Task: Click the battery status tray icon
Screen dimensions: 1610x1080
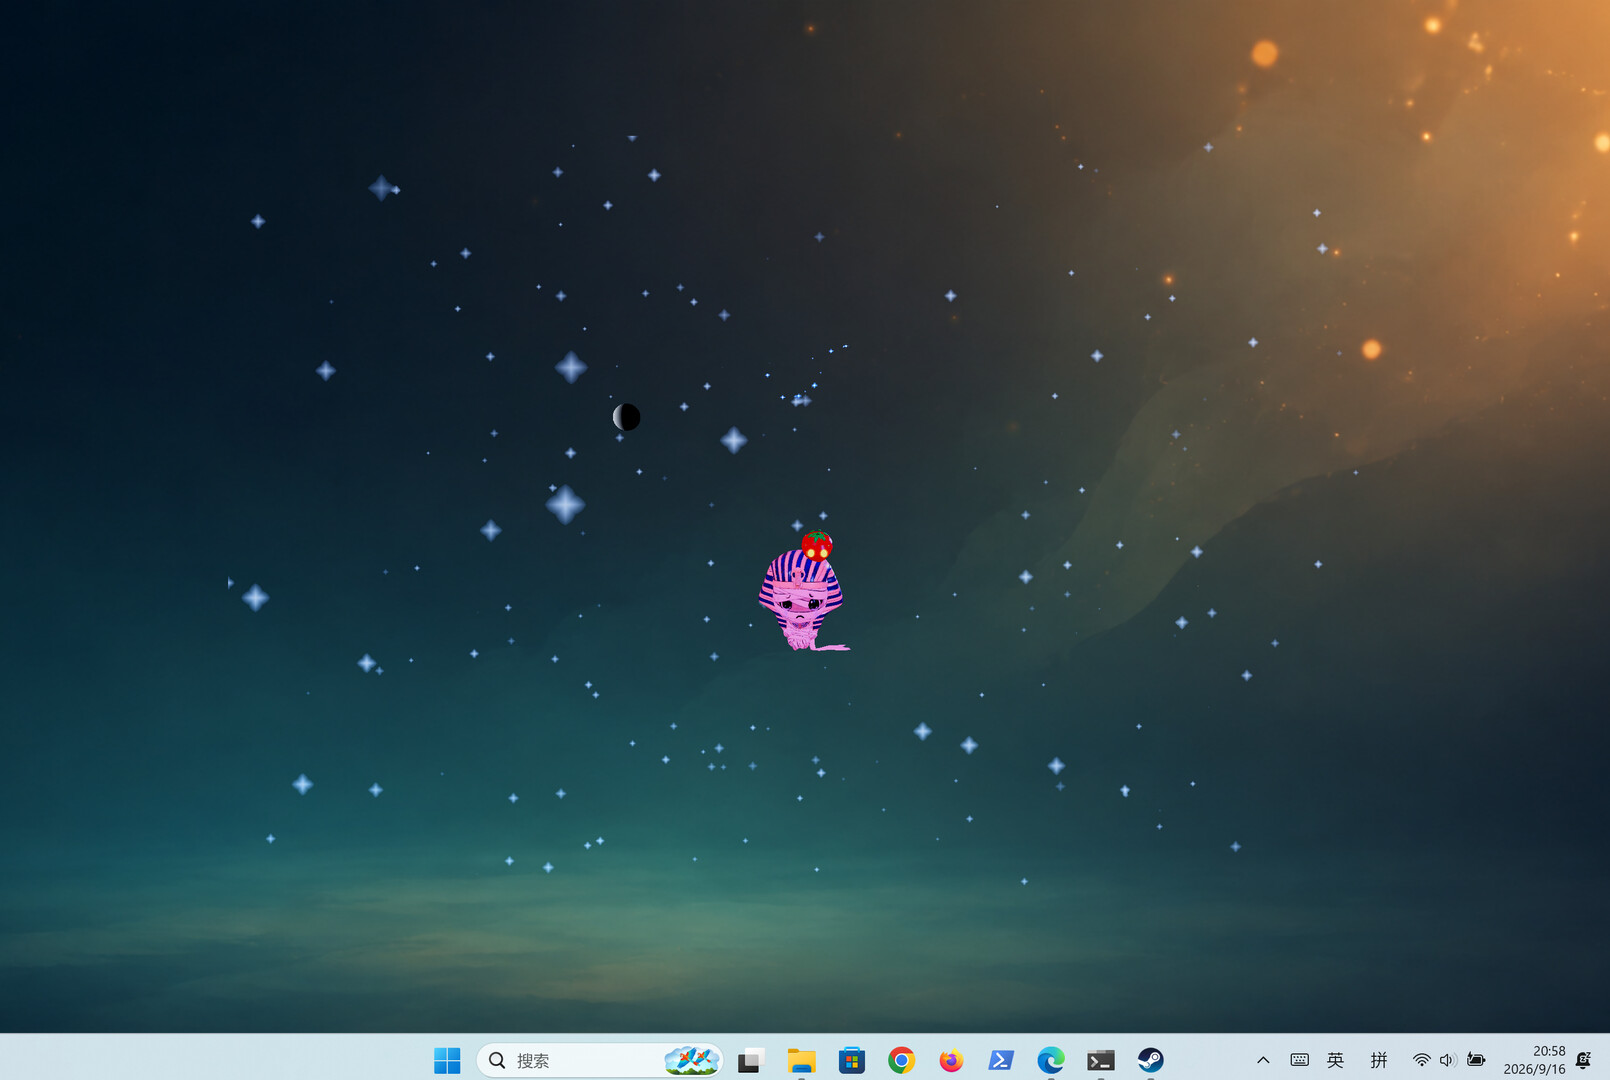Action: pyautogui.click(x=1476, y=1060)
